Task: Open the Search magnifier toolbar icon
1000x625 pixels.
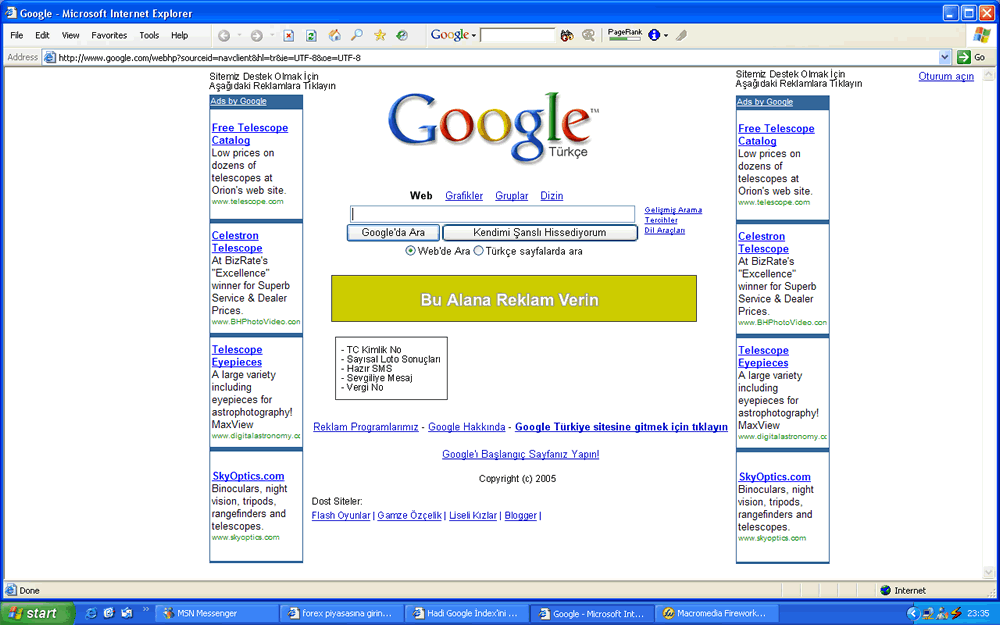Action: pyautogui.click(x=357, y=35)
